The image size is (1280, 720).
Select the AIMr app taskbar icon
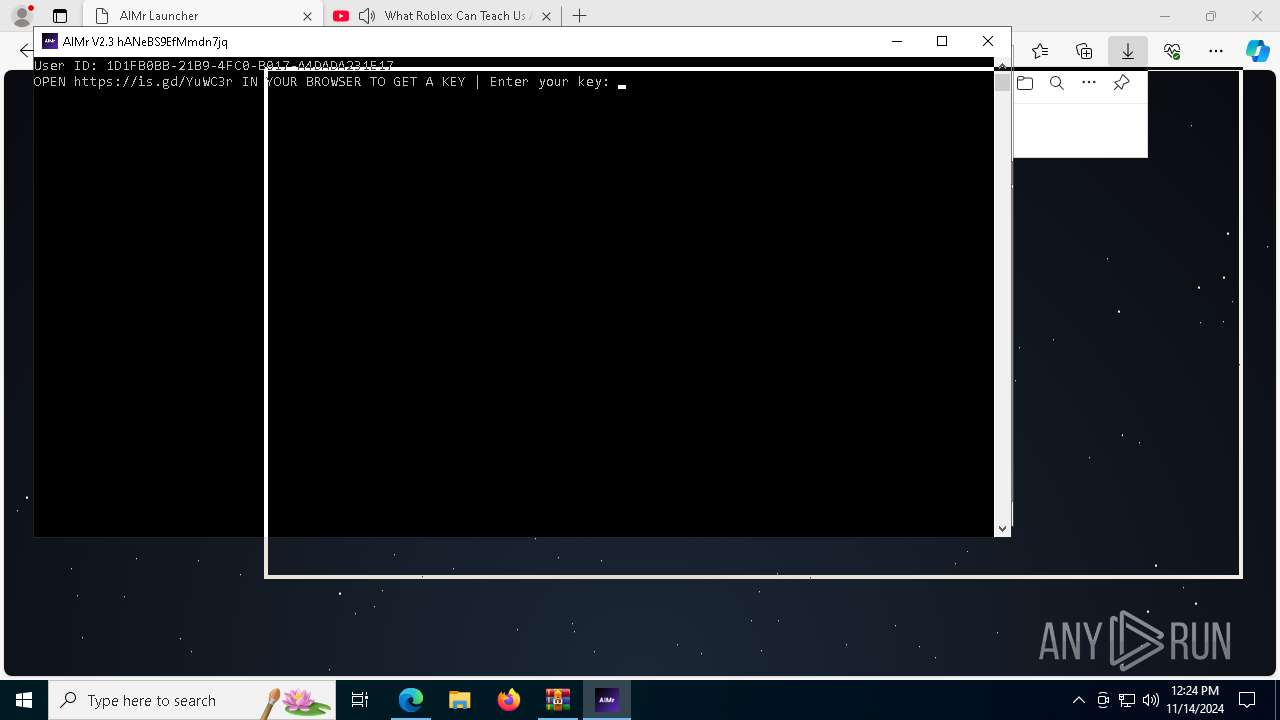[606, 700]
